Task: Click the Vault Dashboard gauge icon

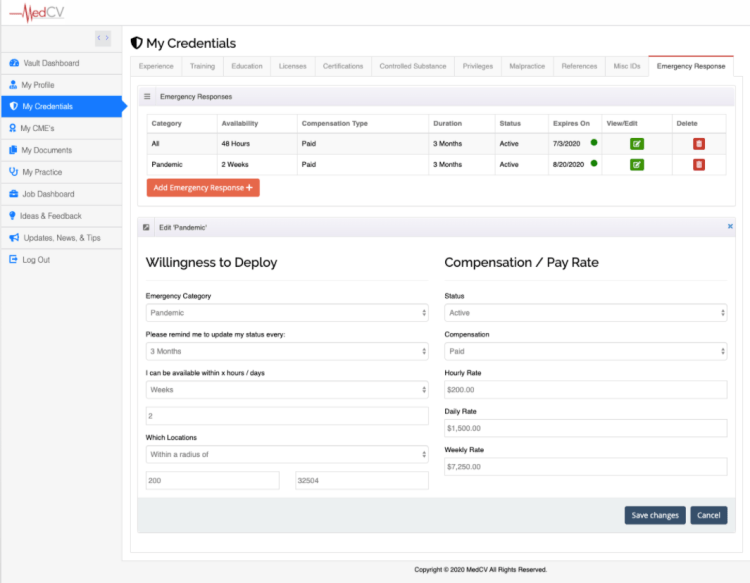Action: click(14, 63)
